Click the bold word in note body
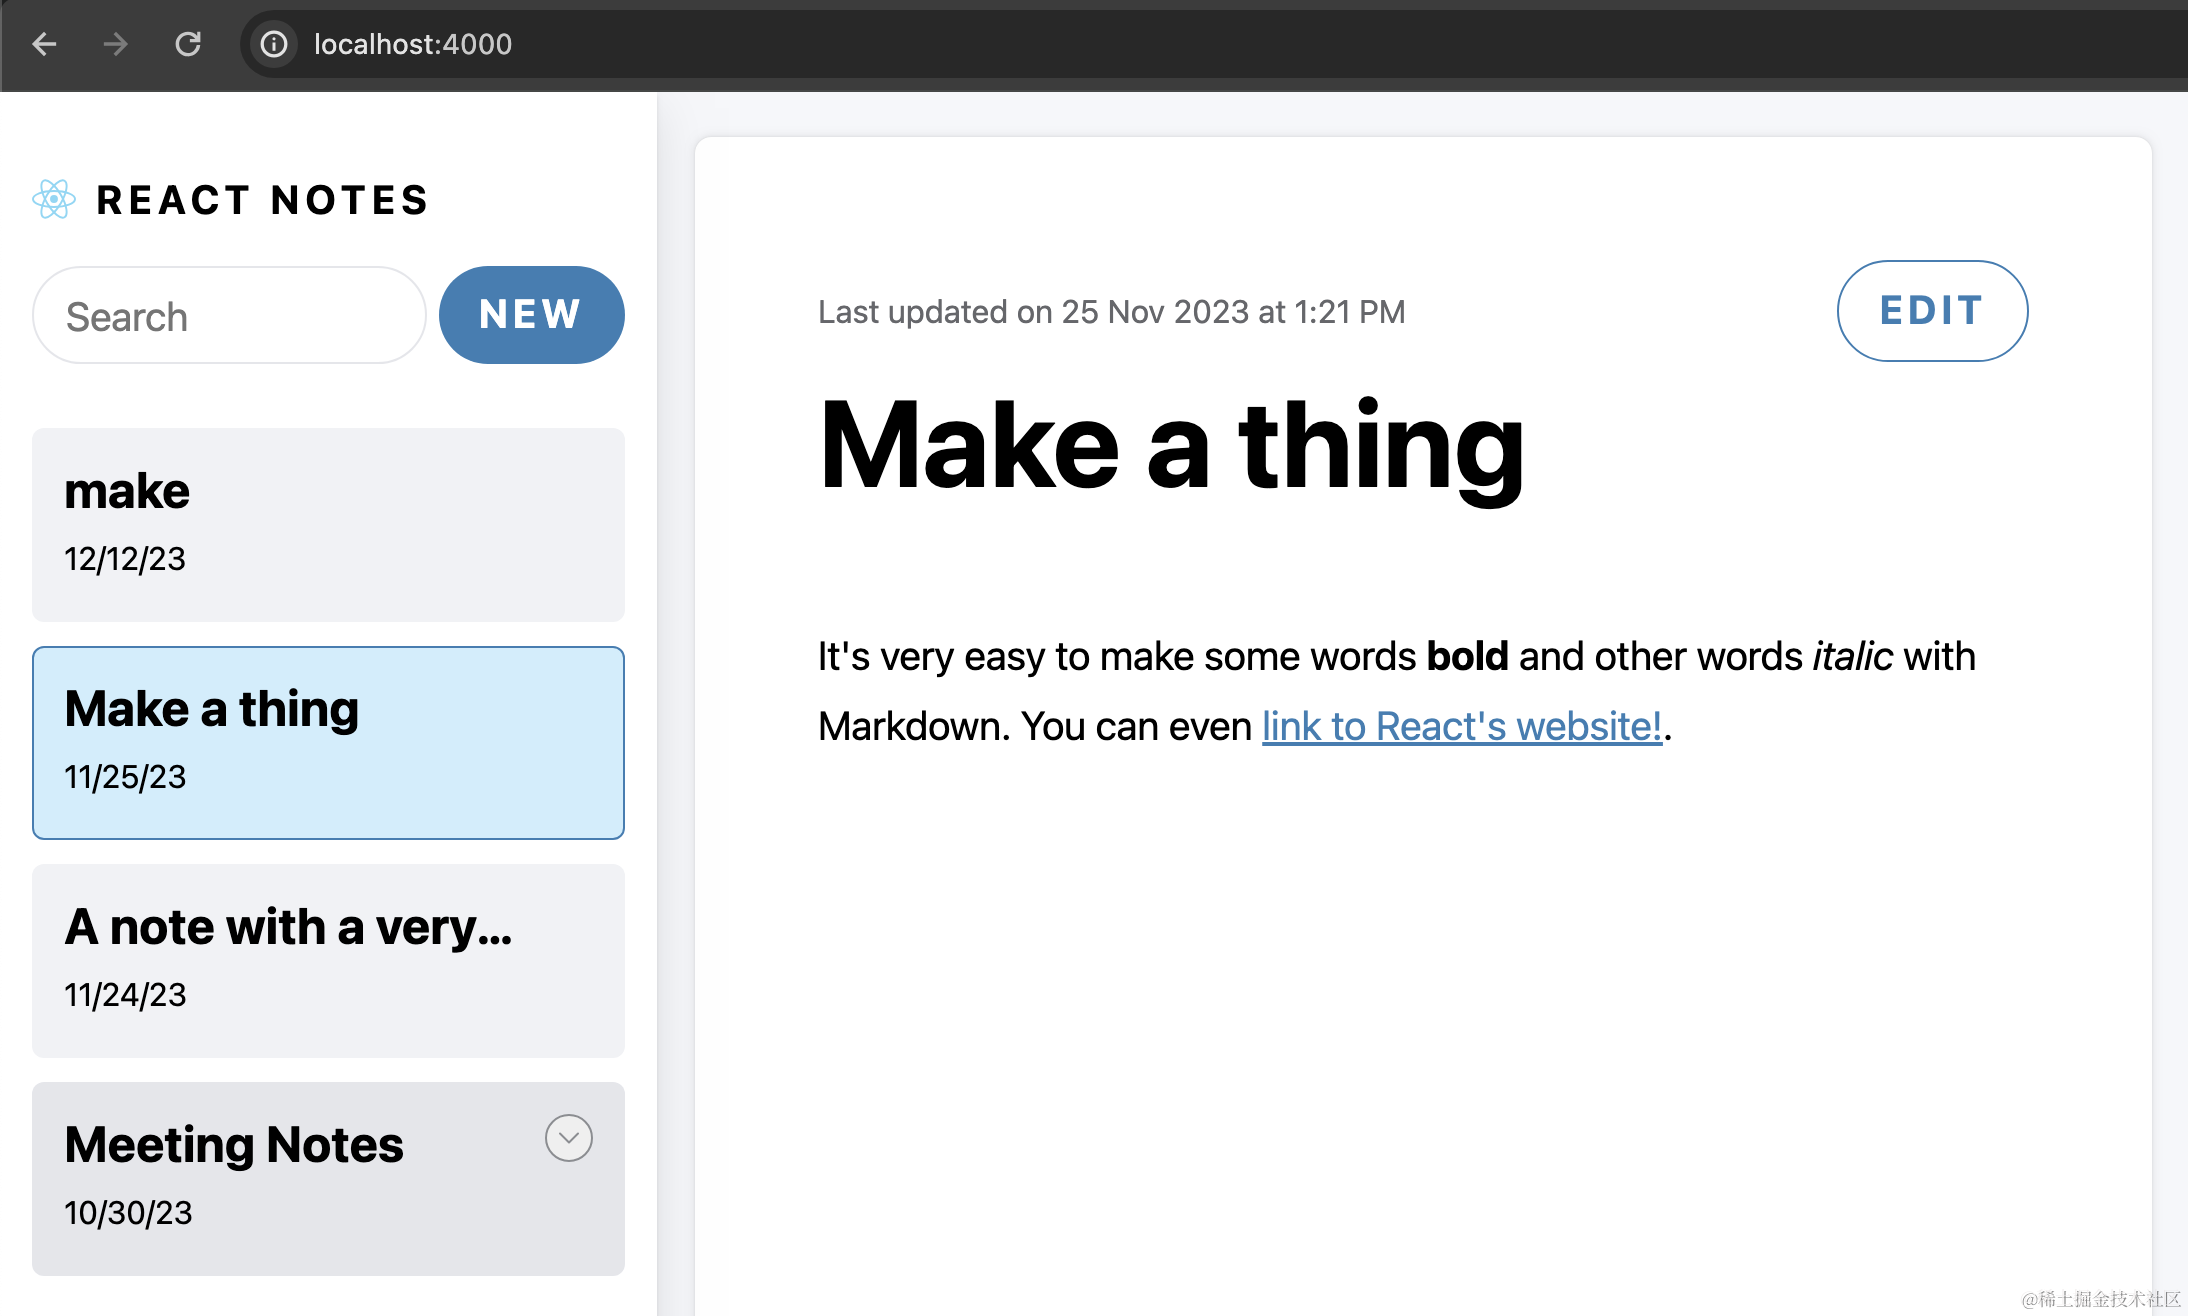Image resolution: width=2188 pixels, height=1316 pixels. pos(1466,657)
